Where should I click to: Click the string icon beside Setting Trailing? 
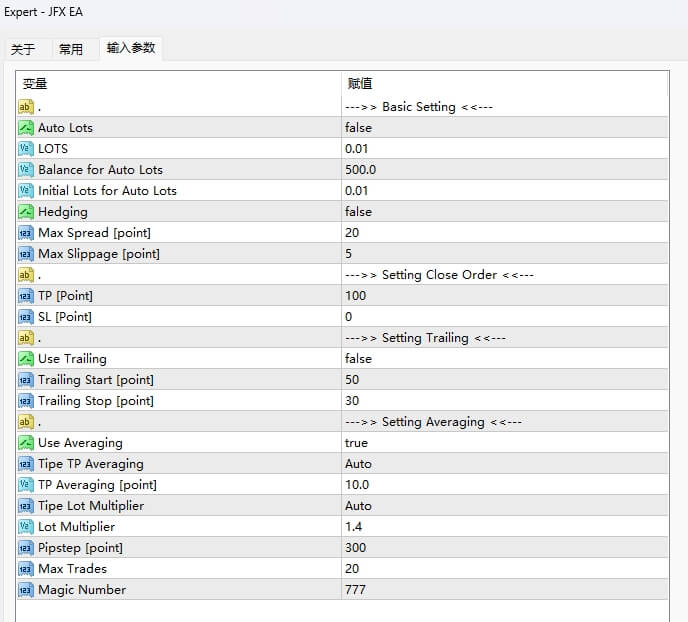click(x=26, y=338)
